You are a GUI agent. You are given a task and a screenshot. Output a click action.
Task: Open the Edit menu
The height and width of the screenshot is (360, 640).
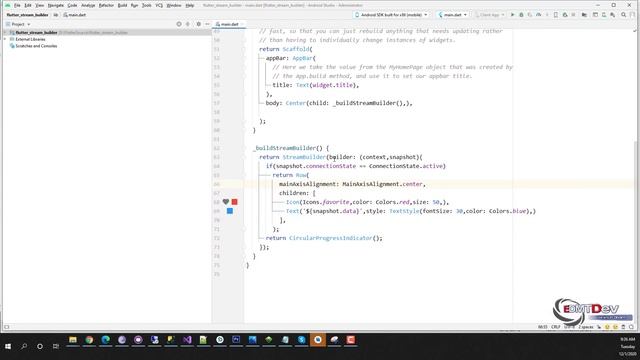tap(28, 5)
